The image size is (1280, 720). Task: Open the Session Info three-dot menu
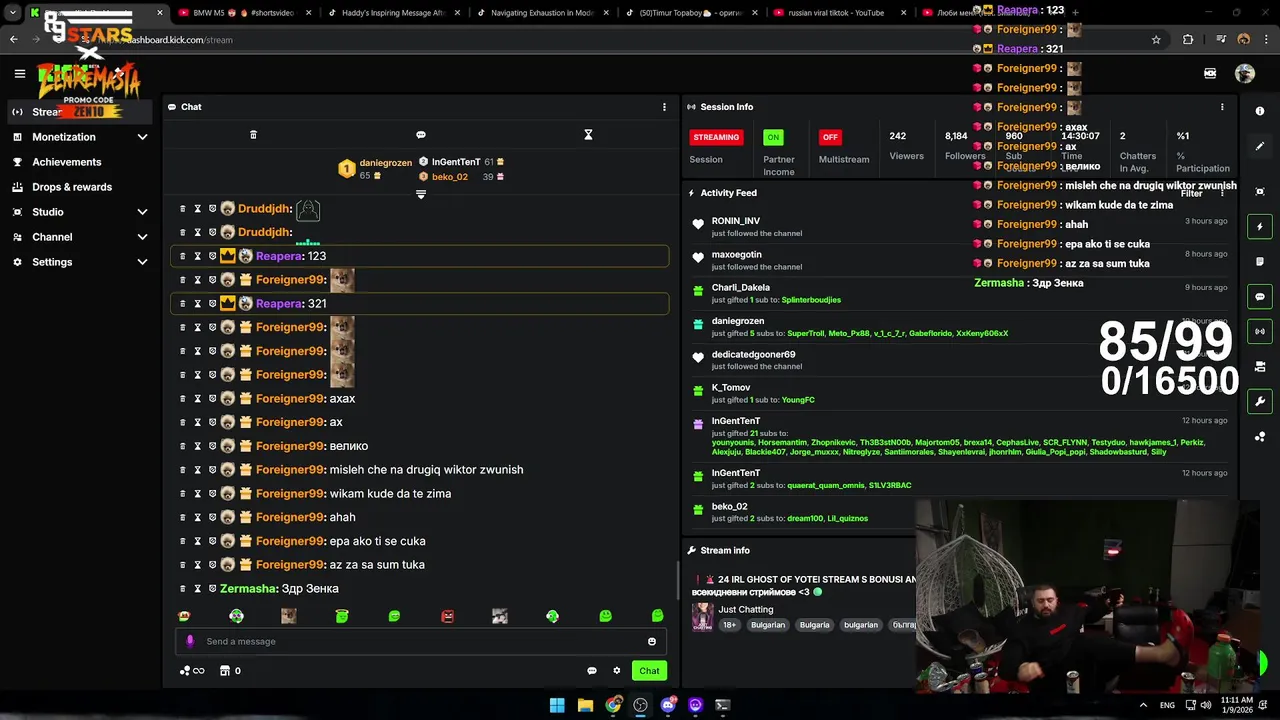pos(1222,107)
